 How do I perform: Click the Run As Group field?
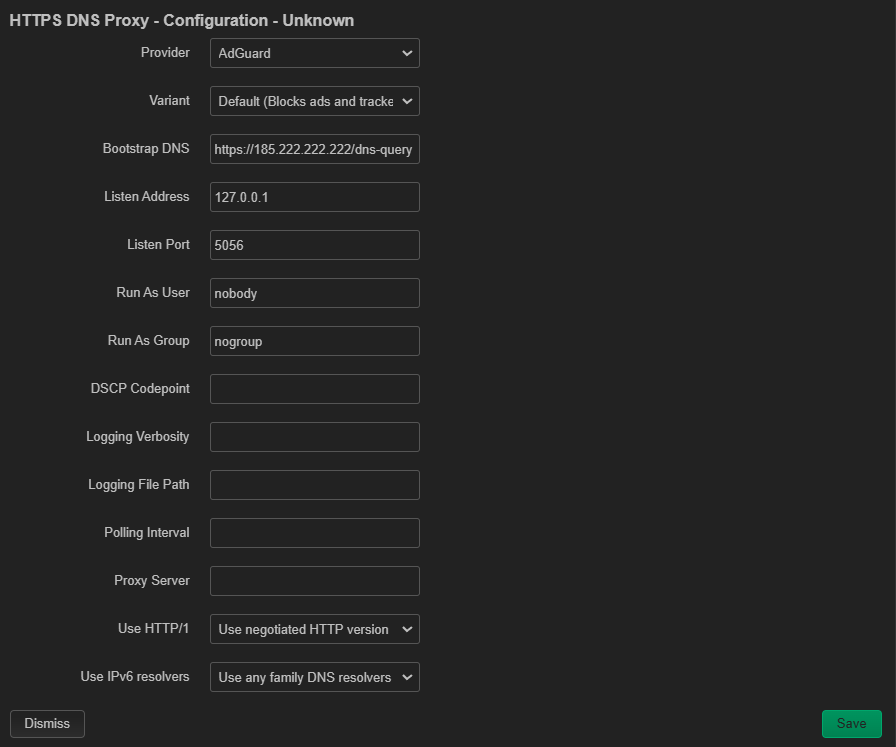coord(314,341)
